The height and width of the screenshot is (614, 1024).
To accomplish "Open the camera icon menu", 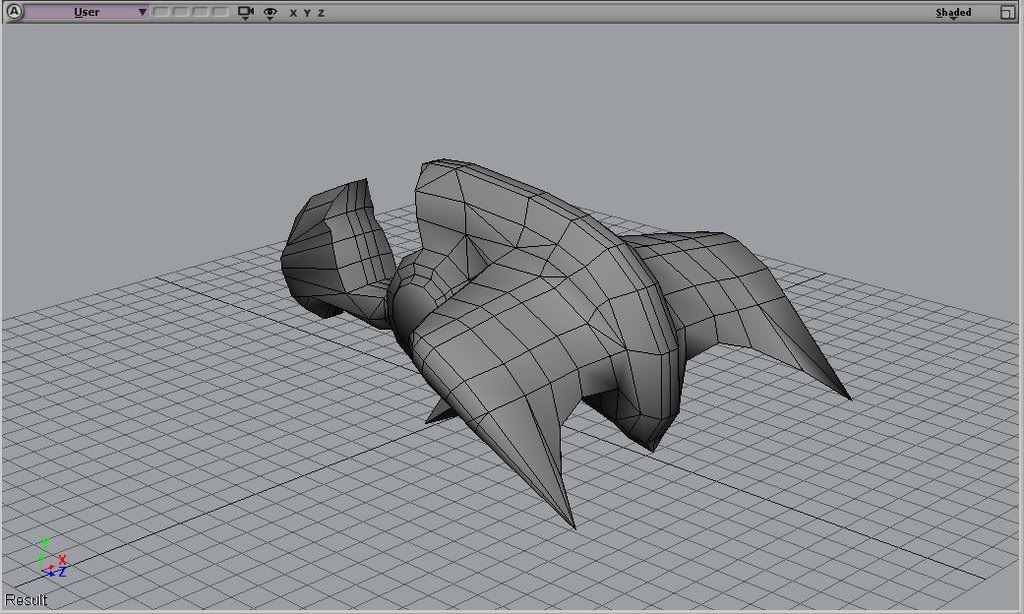I will pos(246,12).
